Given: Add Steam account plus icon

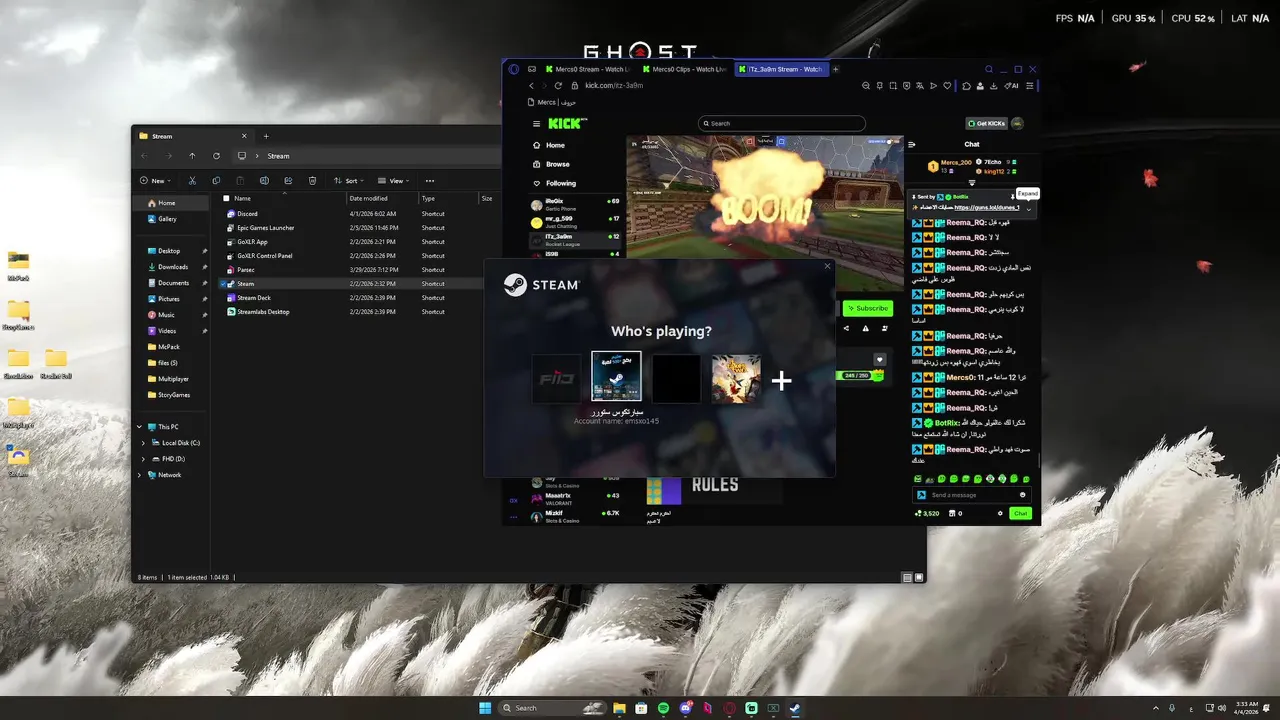Looking at the screenshot, I should point(781,380).
